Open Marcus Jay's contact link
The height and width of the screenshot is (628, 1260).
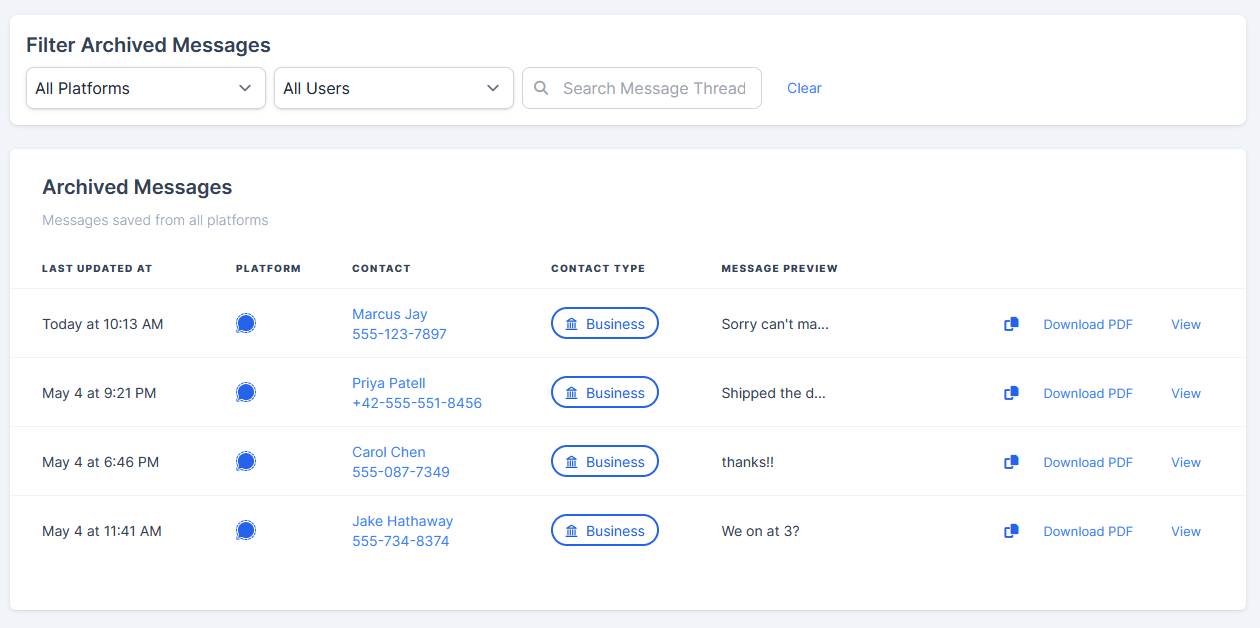click(x=389, y=313)
